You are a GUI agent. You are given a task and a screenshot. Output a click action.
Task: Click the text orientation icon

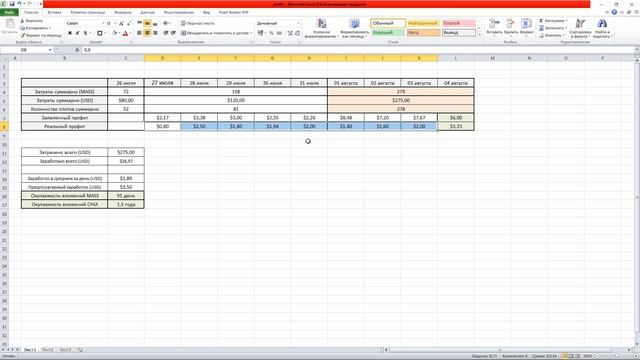(166, 24)
